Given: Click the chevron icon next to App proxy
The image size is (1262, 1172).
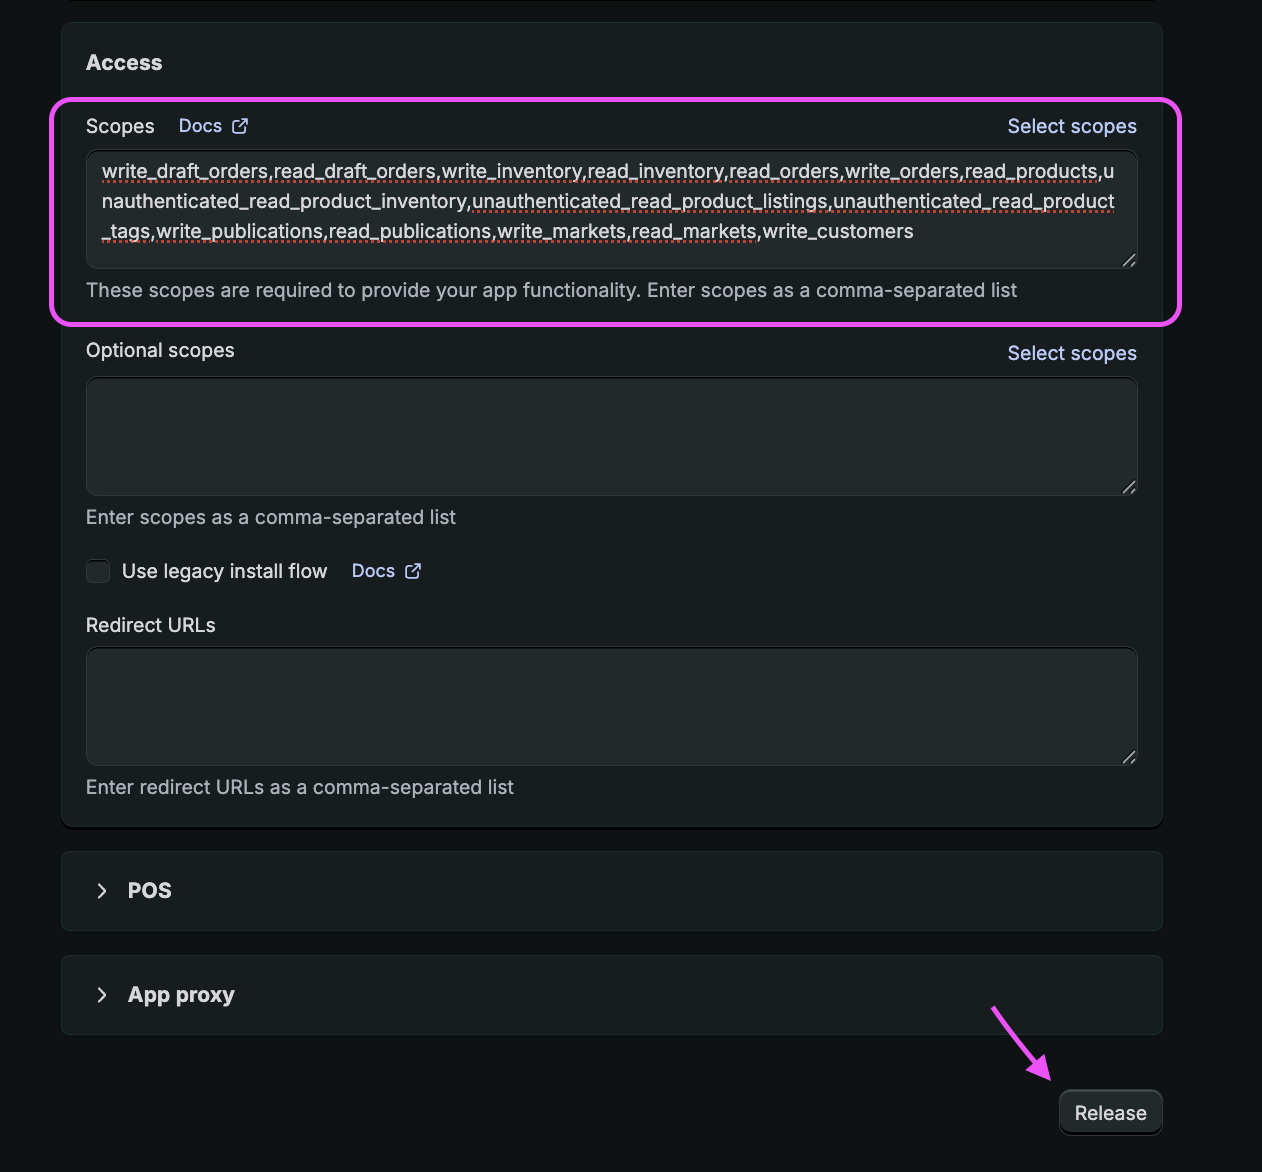Looking at the screenshot, I should [x=101, y=994].
